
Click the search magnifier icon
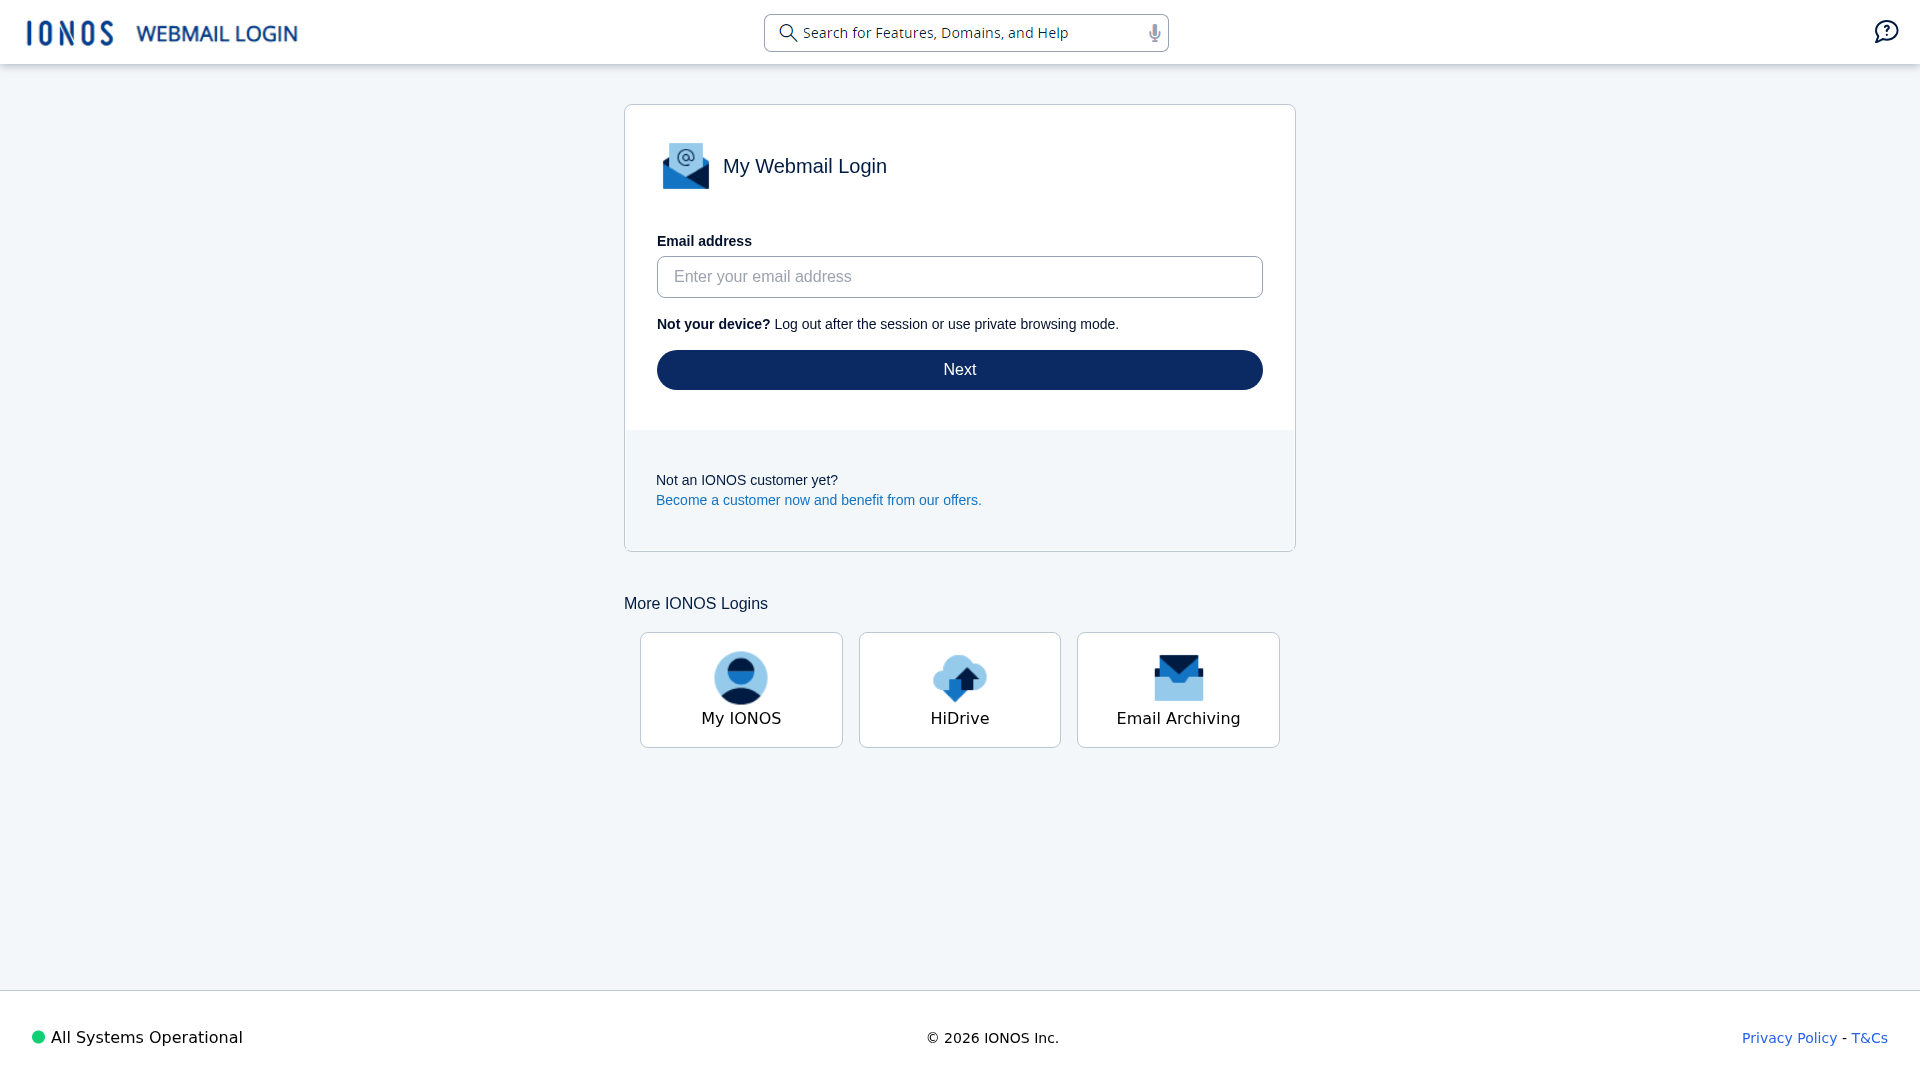point(788,33)
